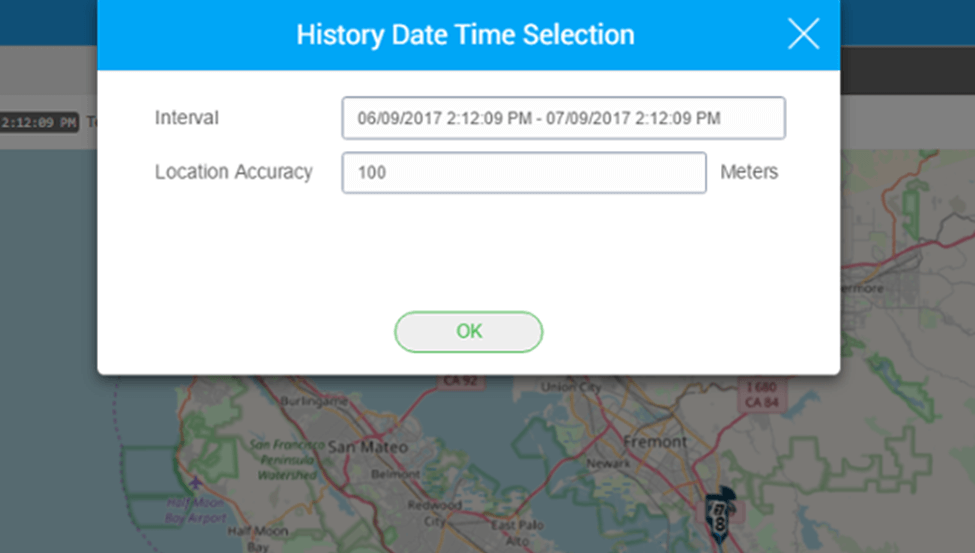Image resolution: width=975 pixels, height=553 pixels.
Task: Click the Meters unit label
Action: pyautogui.click(x=749, y=172)
